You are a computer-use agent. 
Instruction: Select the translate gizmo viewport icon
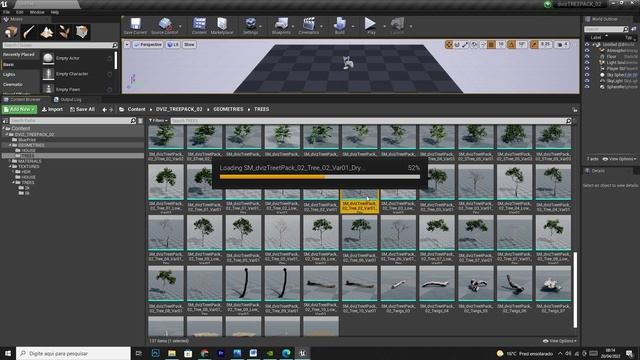[x=449, y=44]
